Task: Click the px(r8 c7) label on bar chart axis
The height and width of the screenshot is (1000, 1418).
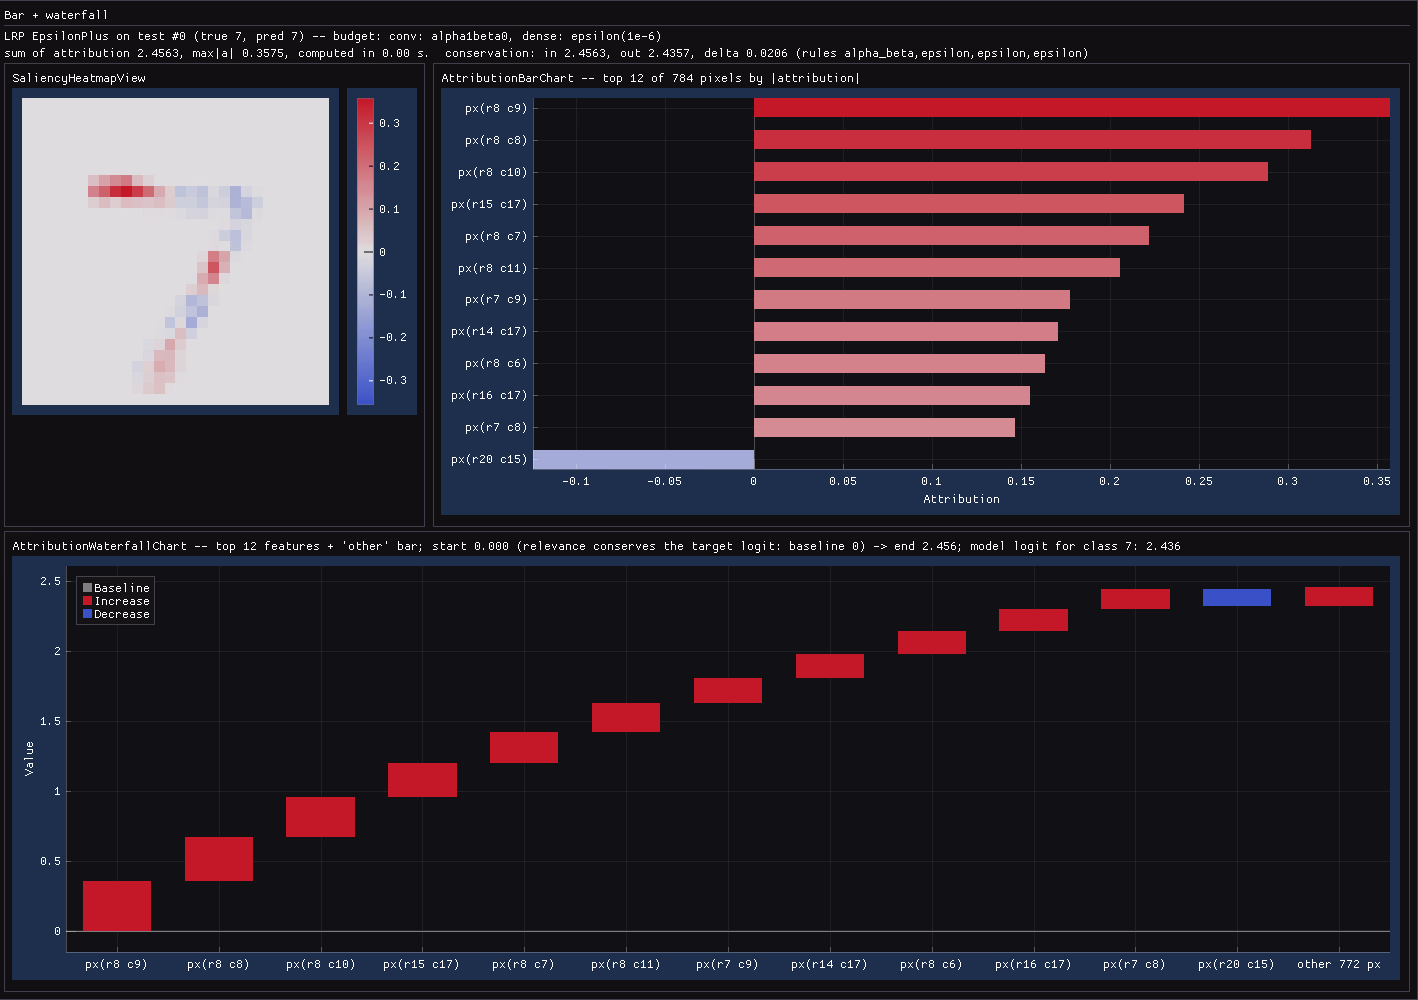Action: [496, 236]
